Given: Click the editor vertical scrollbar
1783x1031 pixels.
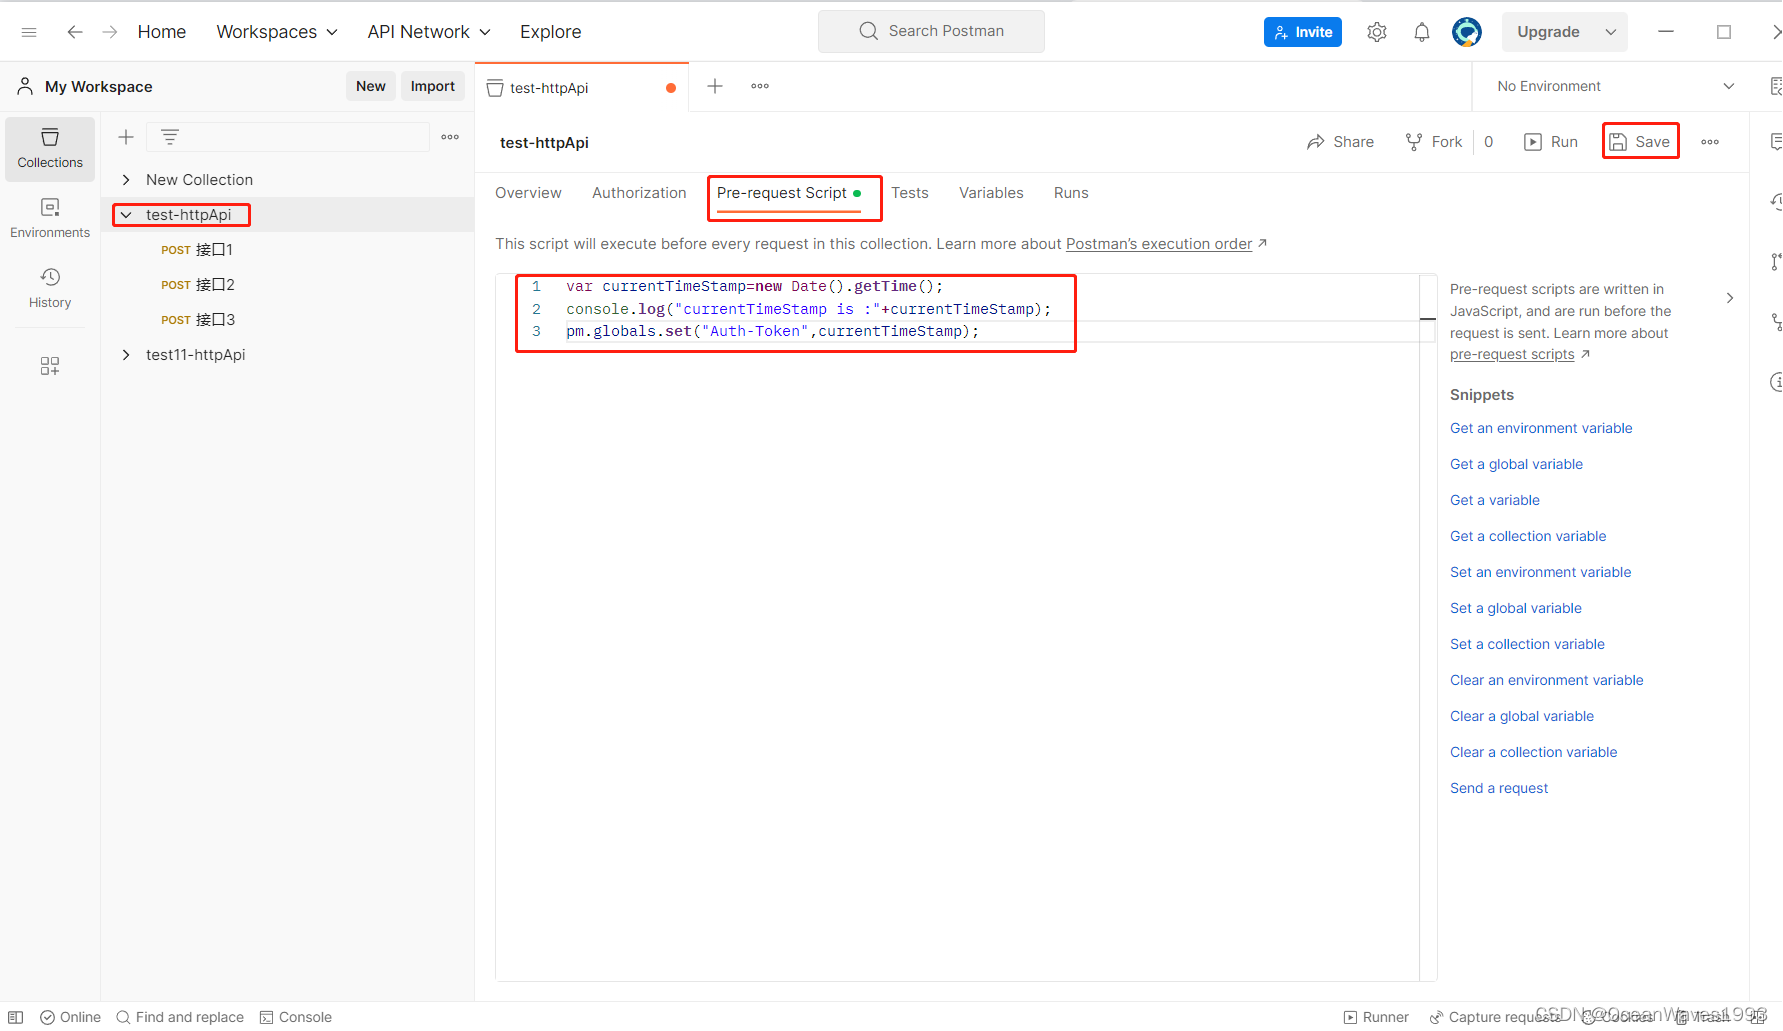Looking at the screenshot, I should click(x=1428, y=627).
